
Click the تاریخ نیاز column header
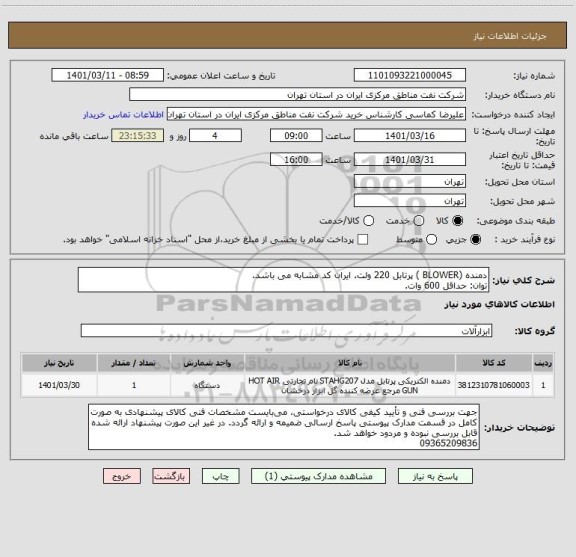[59, 363]
